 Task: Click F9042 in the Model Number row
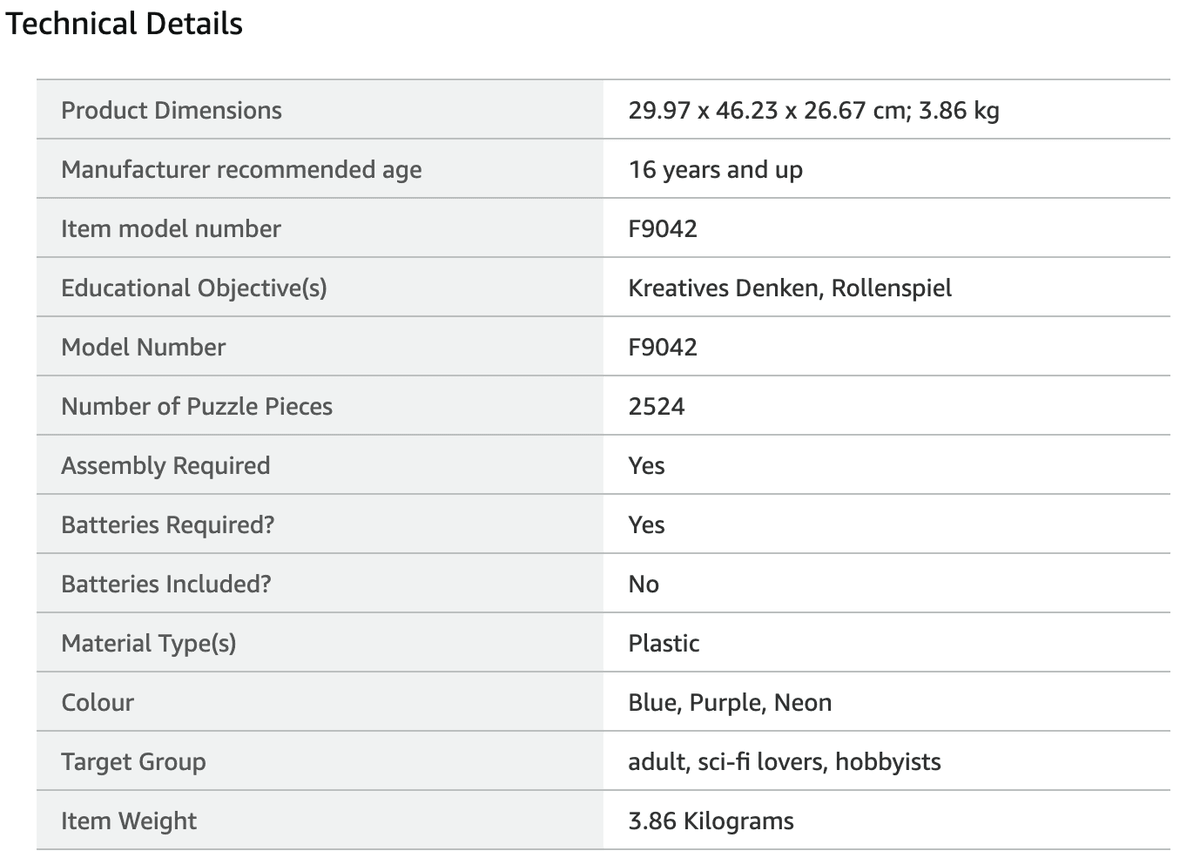click(x=663, y=347)
